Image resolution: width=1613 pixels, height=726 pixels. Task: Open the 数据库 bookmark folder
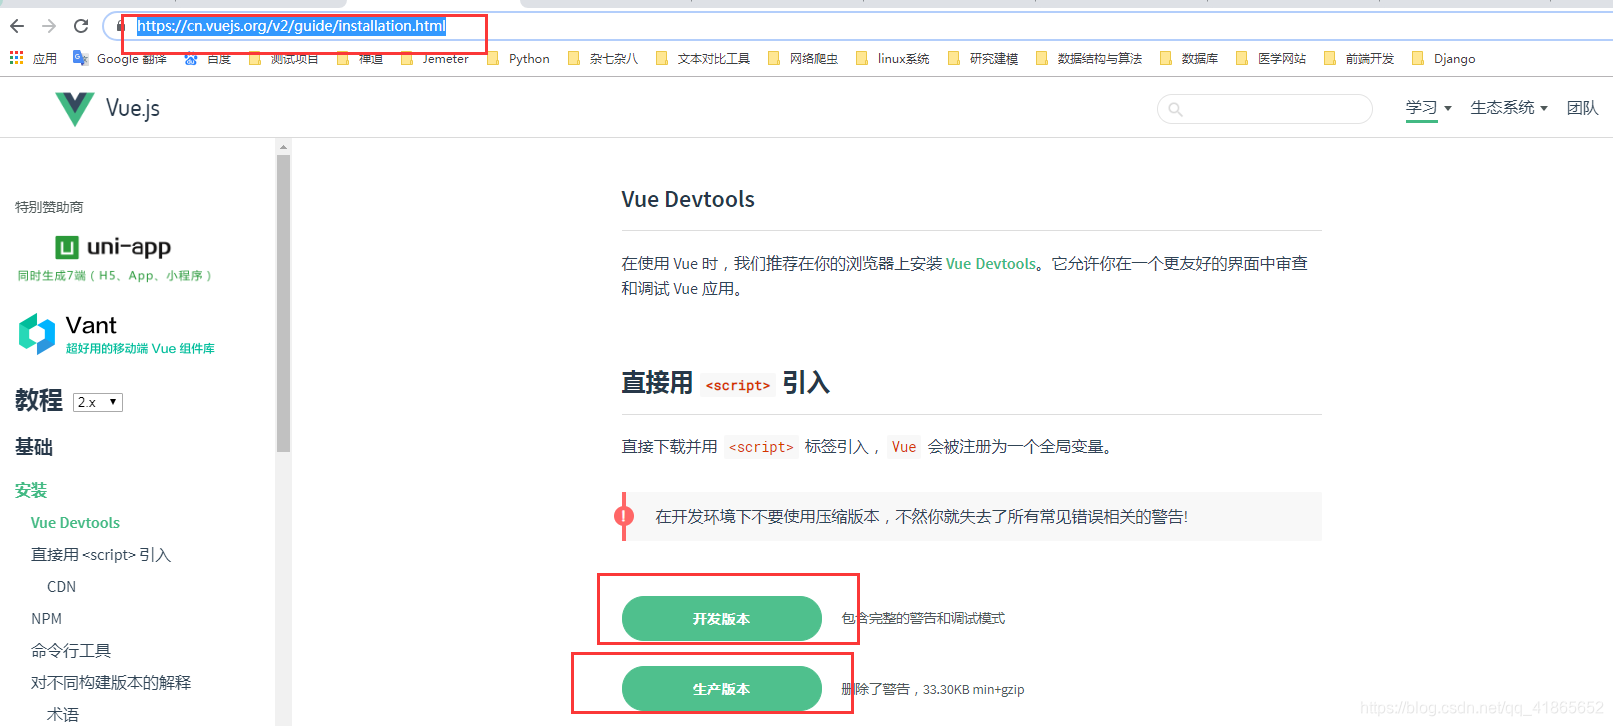[1188, 59]
